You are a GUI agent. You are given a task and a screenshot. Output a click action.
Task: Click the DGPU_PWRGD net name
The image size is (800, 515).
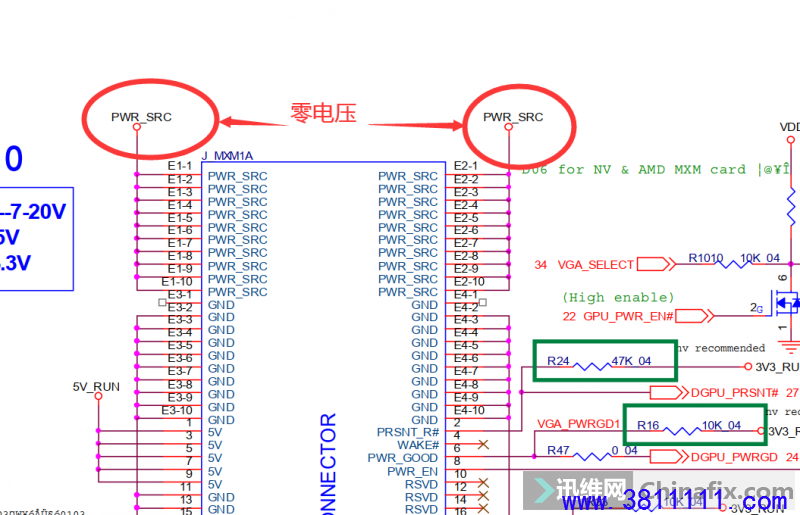click(734, 457)
